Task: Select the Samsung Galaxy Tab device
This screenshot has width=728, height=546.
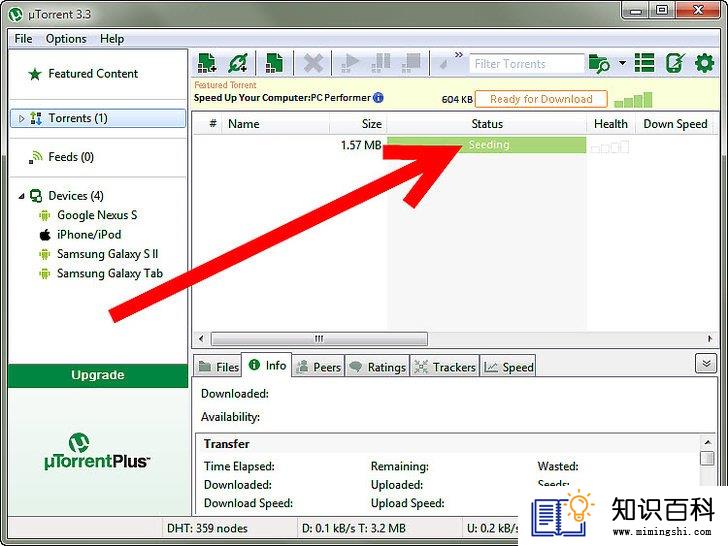Action: point(110,273)
